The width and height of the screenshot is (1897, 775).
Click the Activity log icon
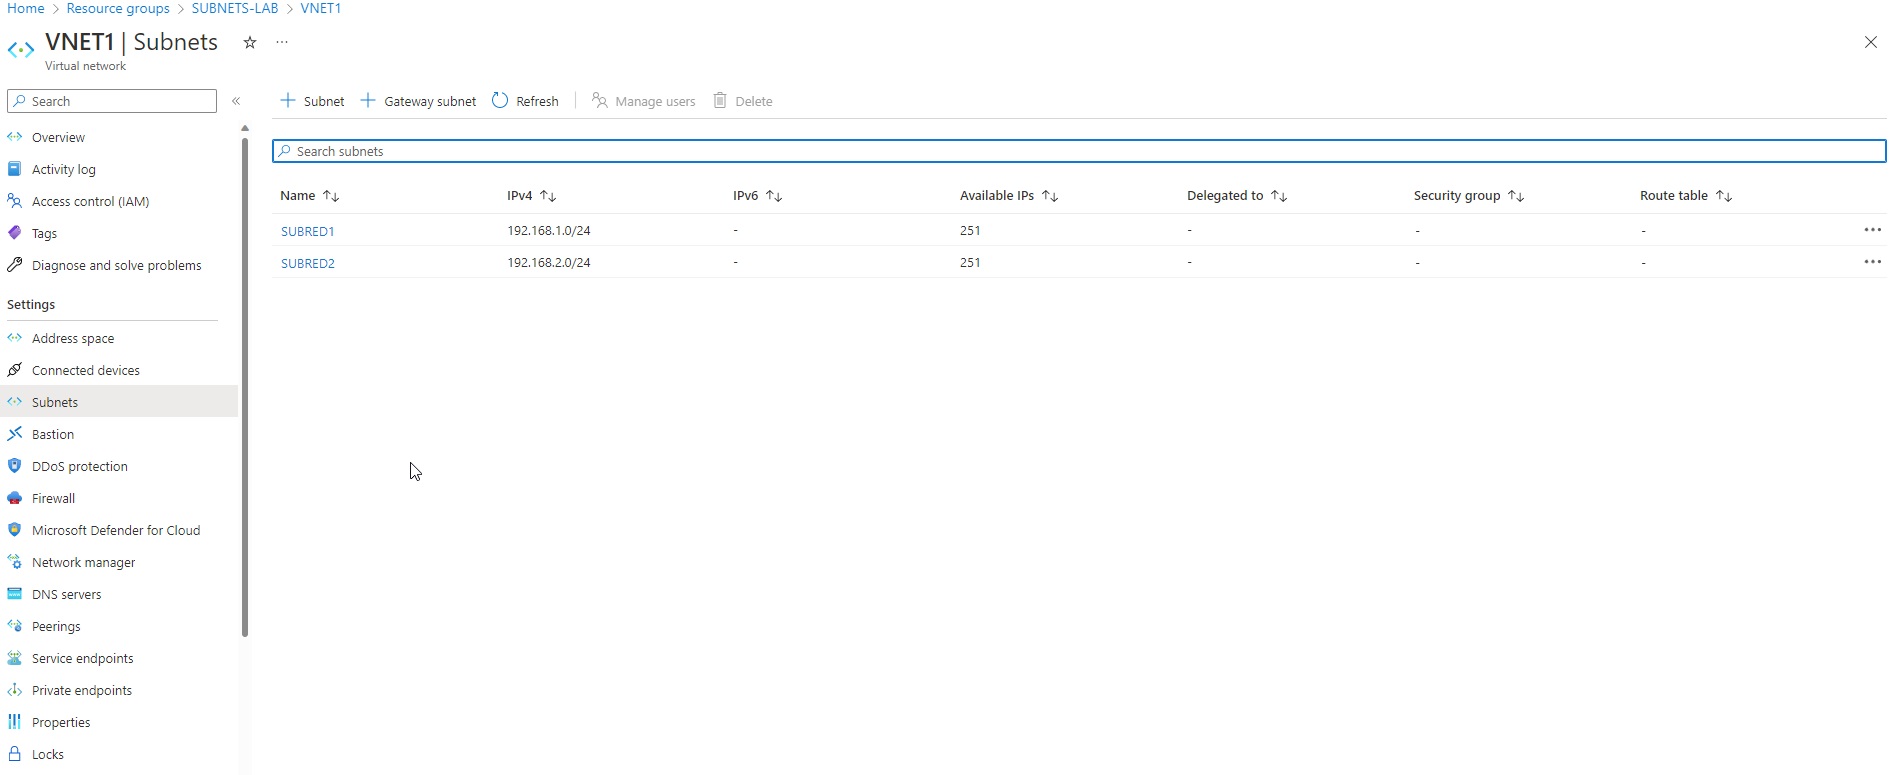tap(15, 169)
